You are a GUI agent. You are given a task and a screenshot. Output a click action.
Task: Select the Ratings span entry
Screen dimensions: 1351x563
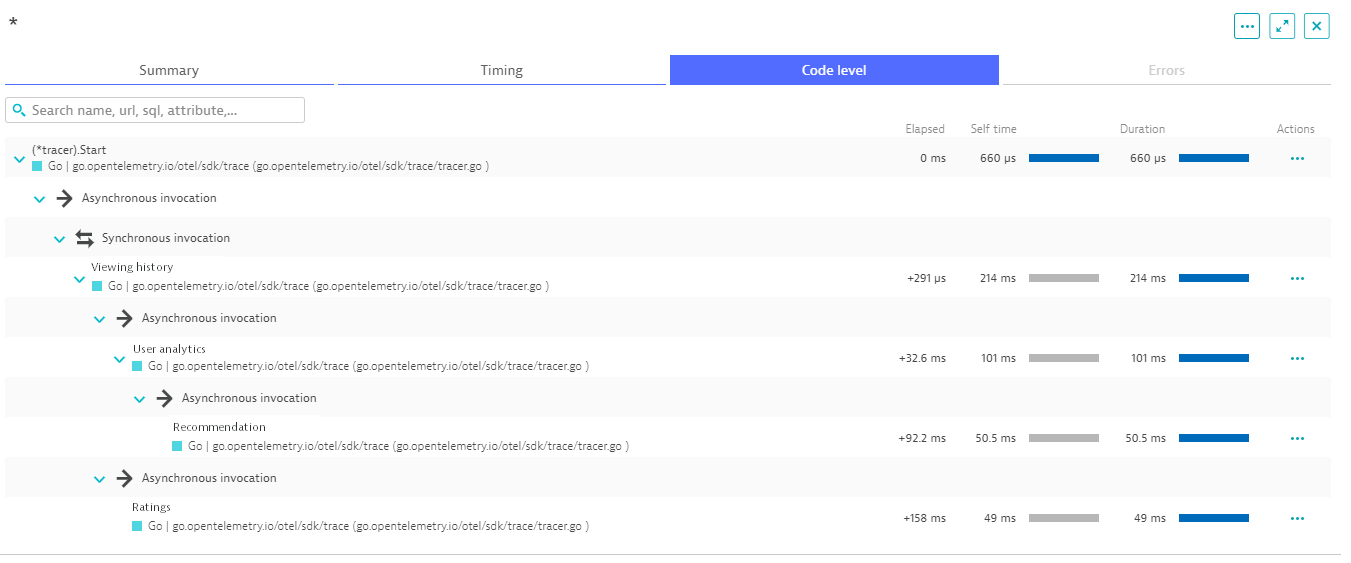(151, 507)
